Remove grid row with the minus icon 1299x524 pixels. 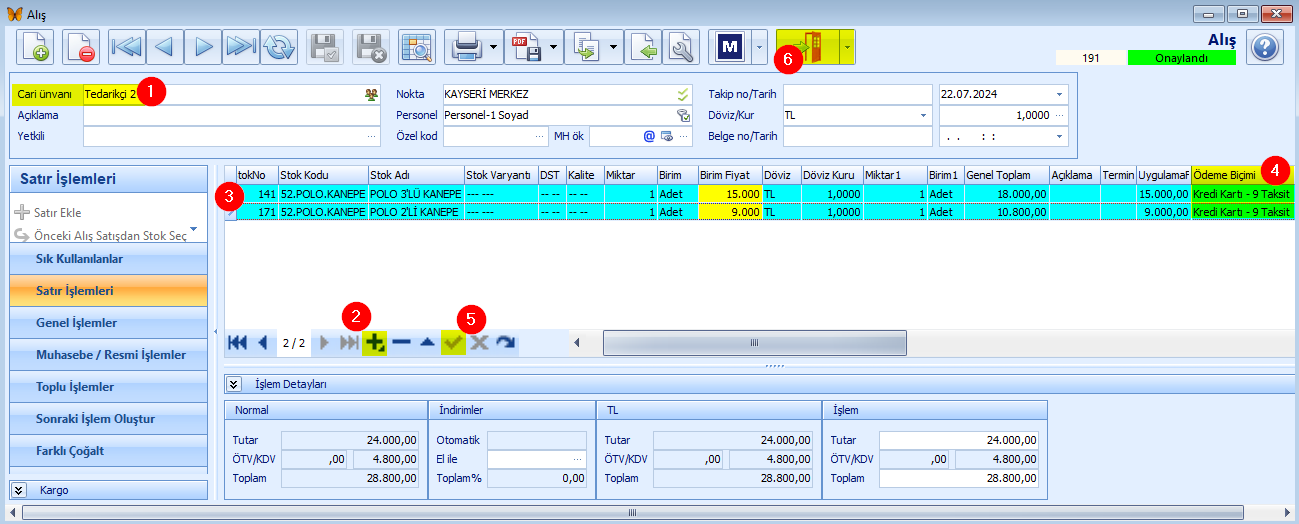pyautogui.click(x=401, y=342)
